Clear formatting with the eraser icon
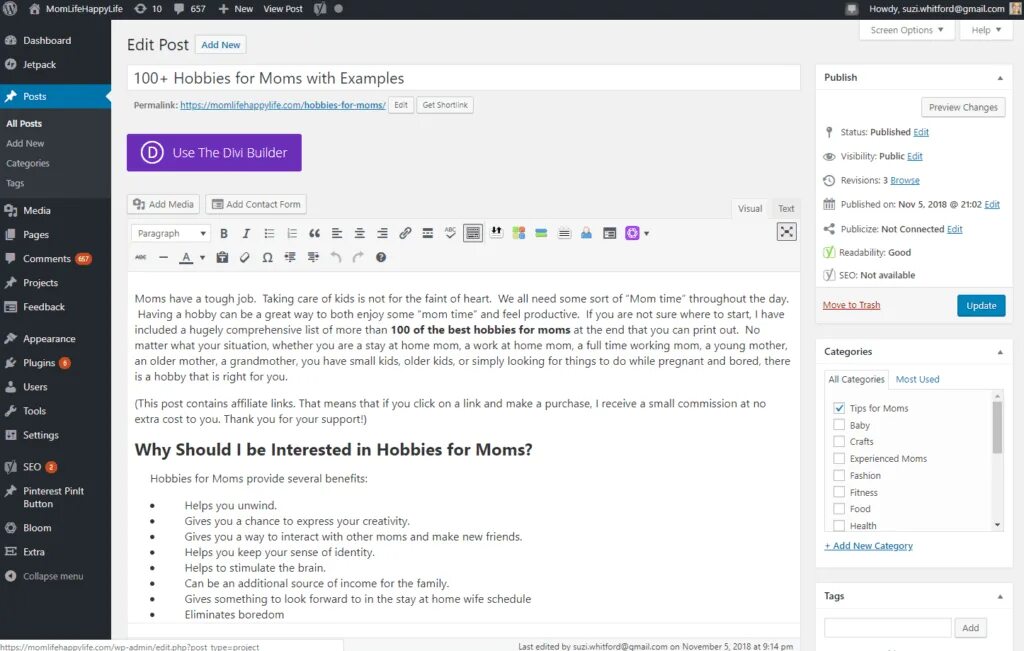 pyautogui.click(x=245, y=257)
